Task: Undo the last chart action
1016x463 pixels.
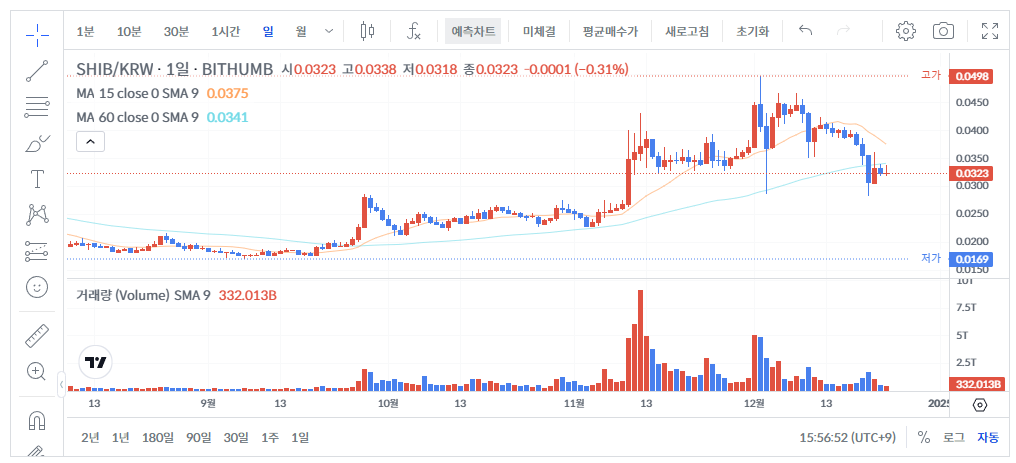Action: (805, 31)
